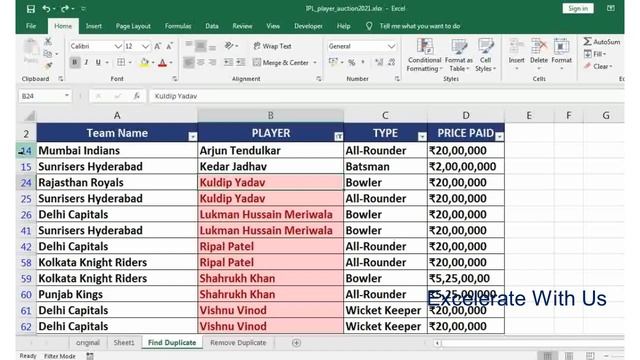
Task: Open the Remove Duplicate sheet tab
Action: point(238,343)
